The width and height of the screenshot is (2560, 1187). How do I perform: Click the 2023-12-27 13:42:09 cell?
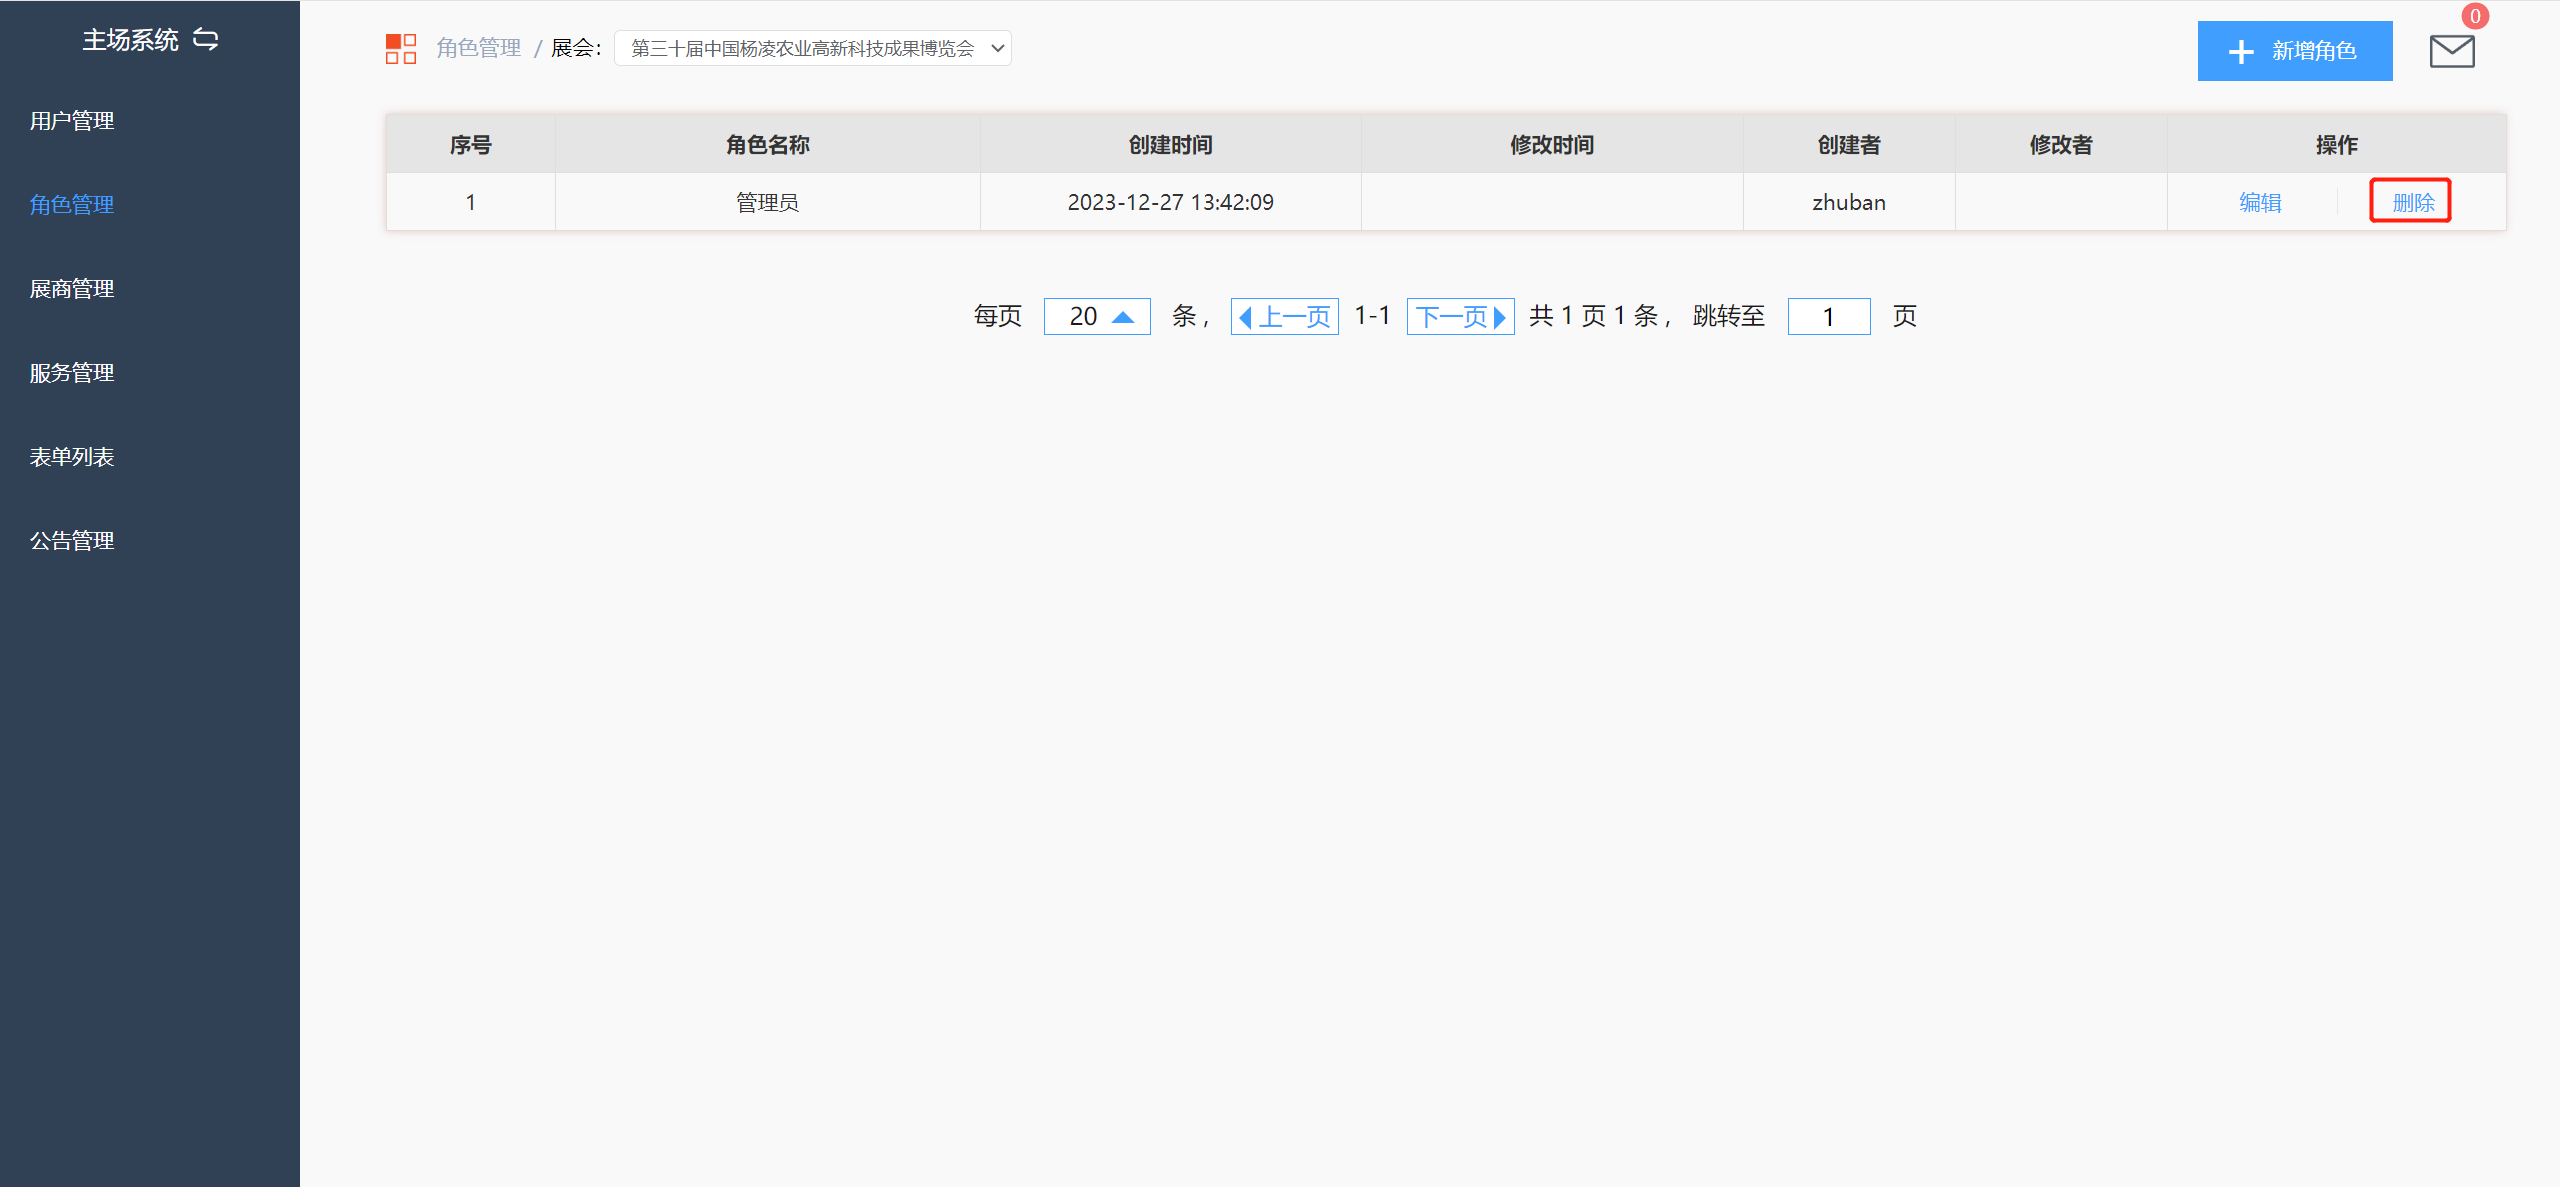pyautogui.click(x=1171, y=202)
